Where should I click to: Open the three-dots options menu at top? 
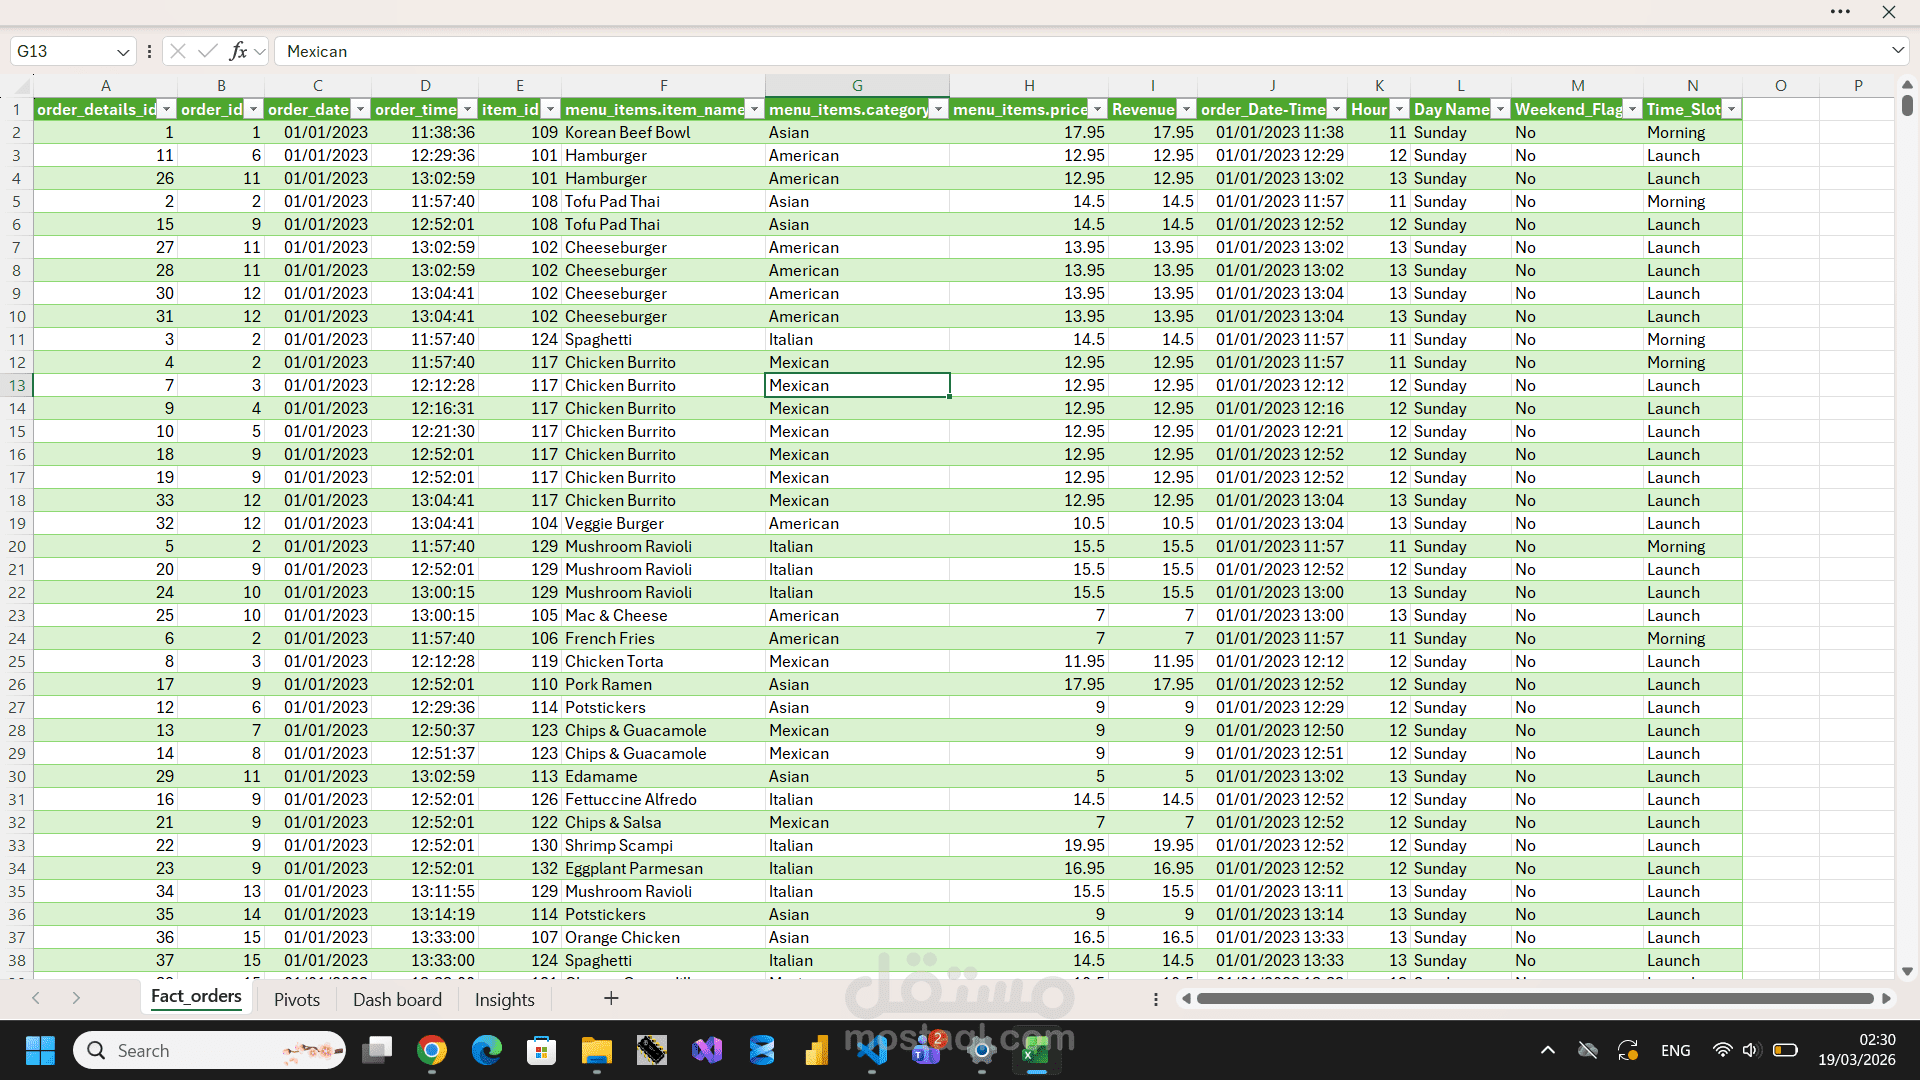coord(1840,12)
